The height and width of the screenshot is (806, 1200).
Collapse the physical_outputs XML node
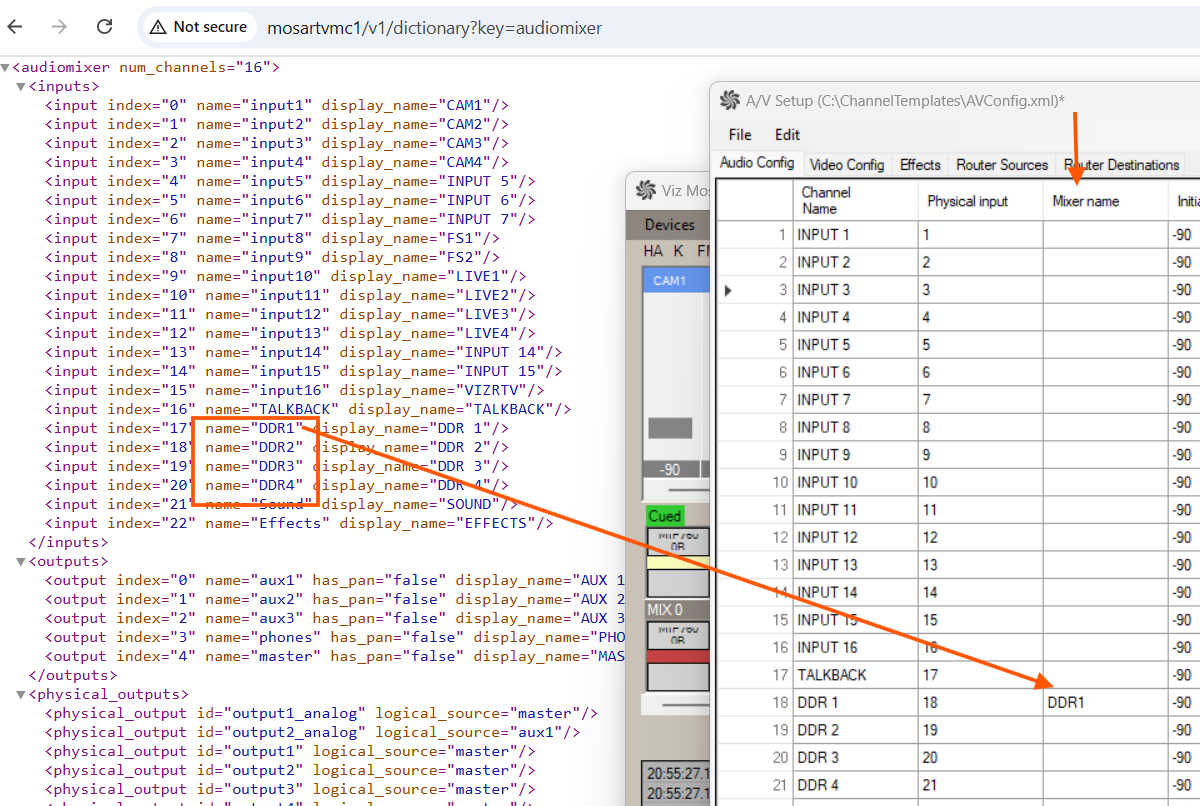21,694
